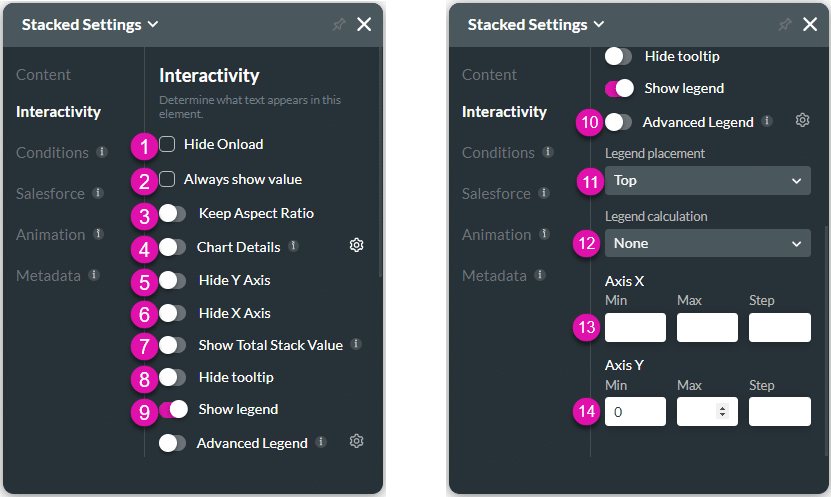
Task: Expand the Legend calculation dropdown
Action: [x=707, y=243]
